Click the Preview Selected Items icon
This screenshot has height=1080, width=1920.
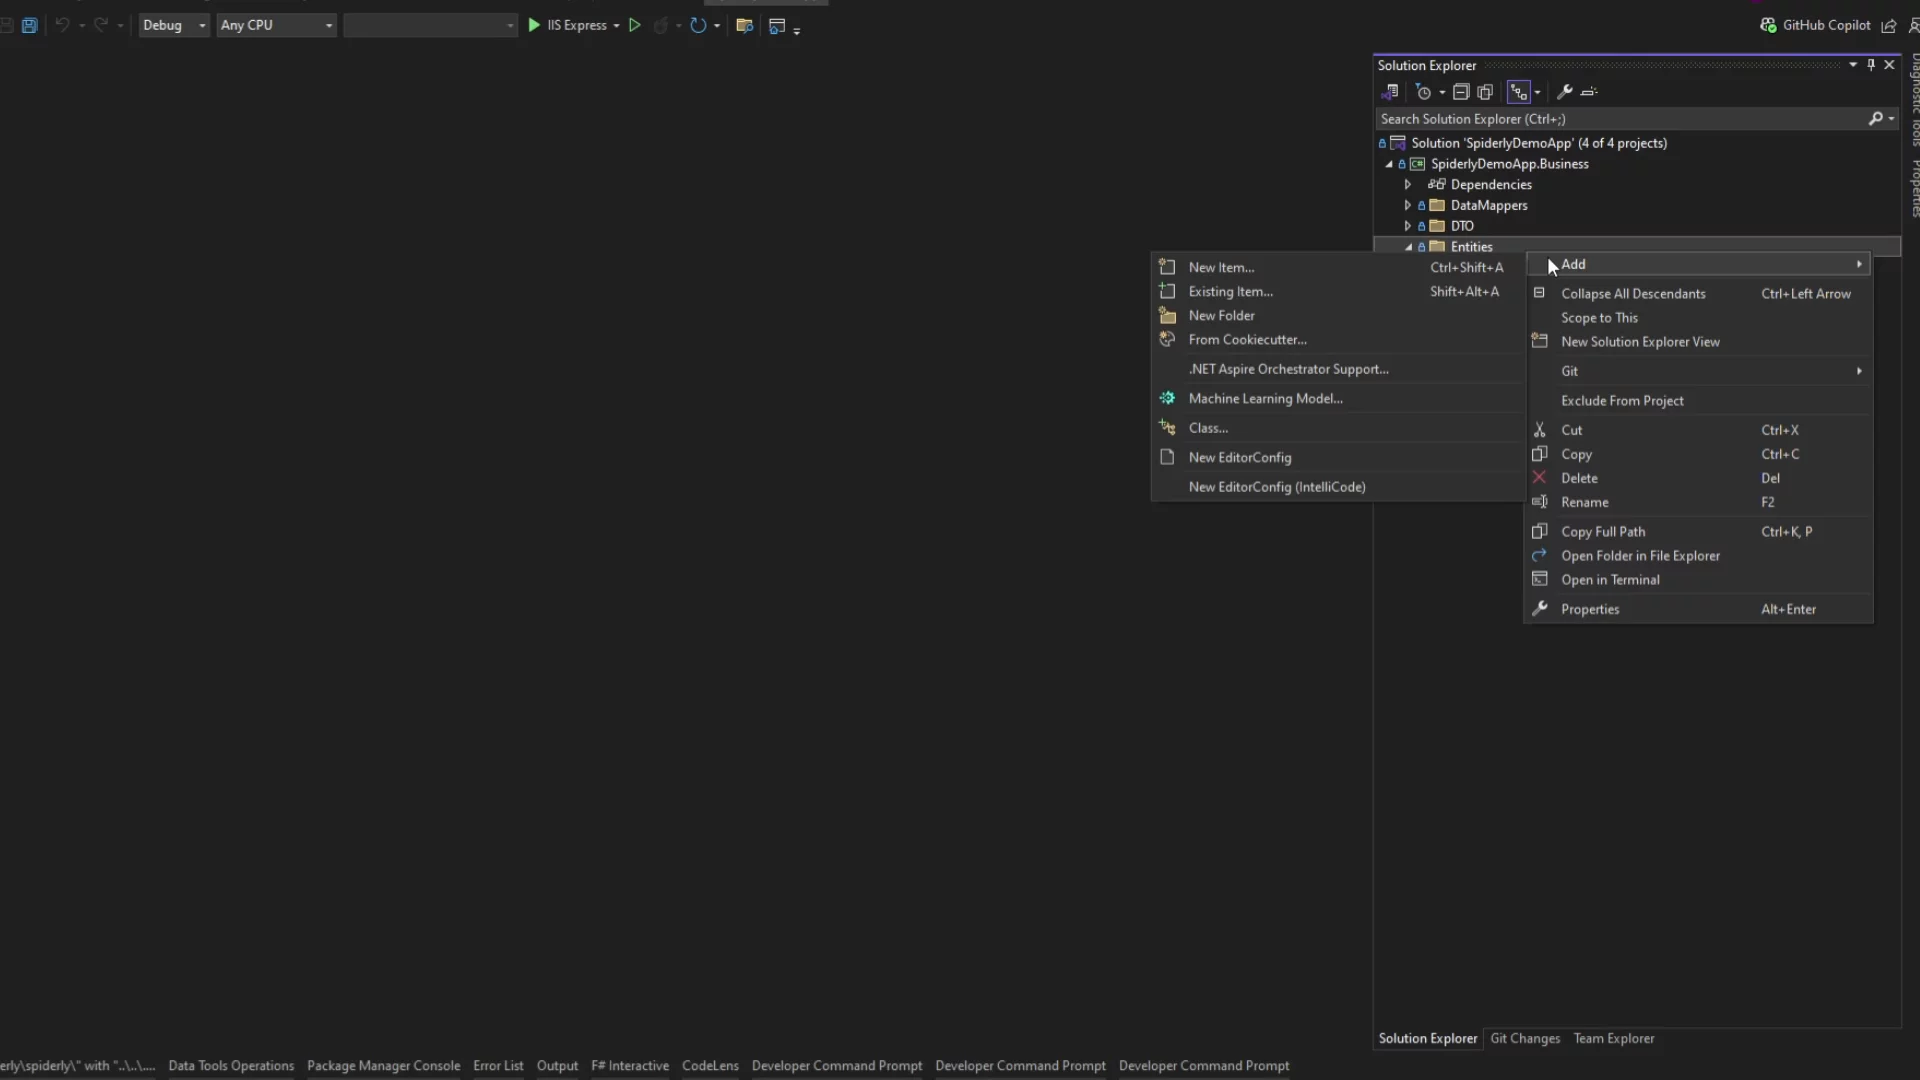1589,92
